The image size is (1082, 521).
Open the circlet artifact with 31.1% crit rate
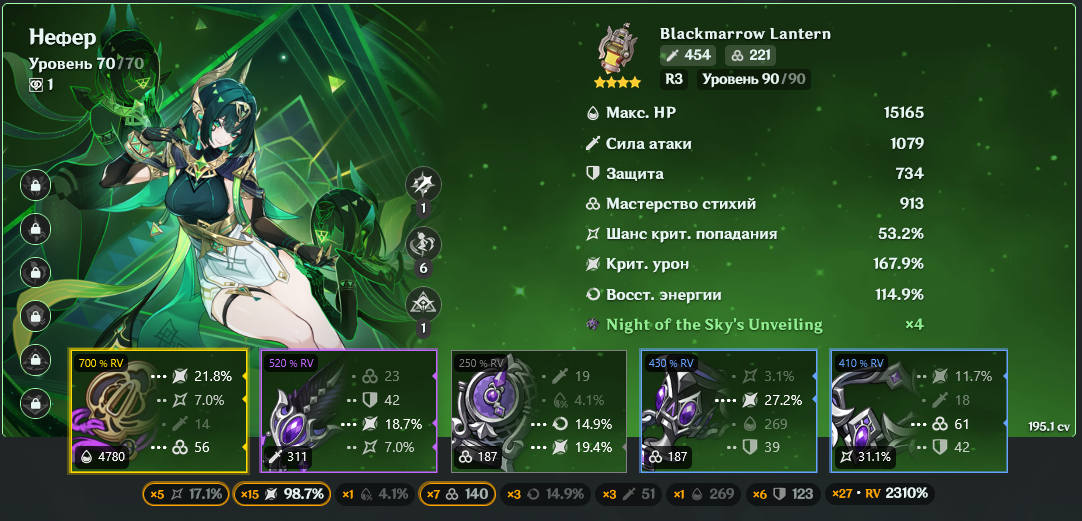(x=918, y=411)
